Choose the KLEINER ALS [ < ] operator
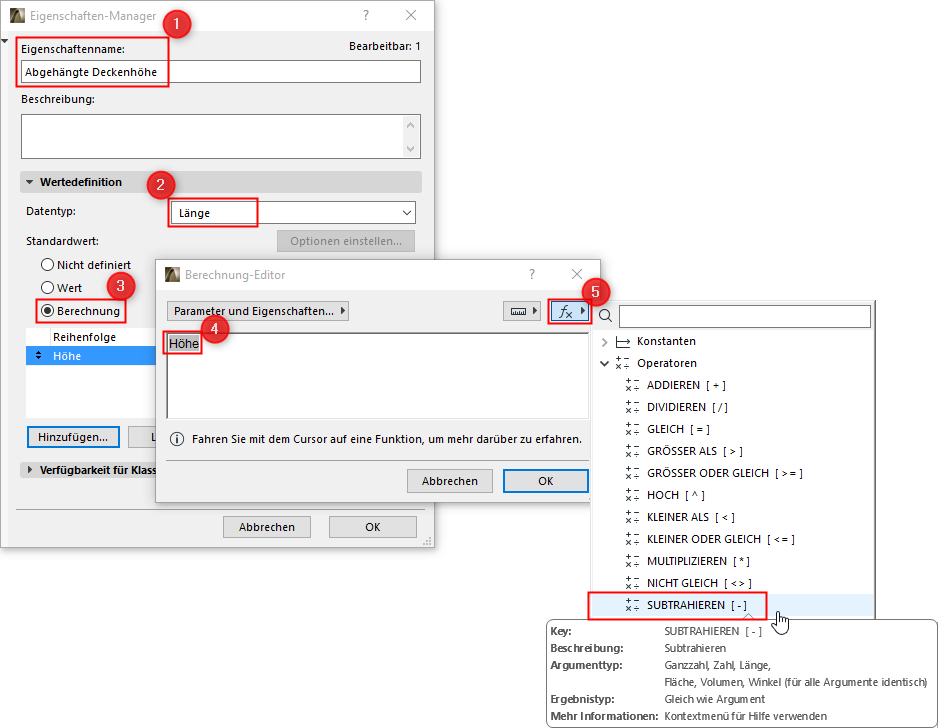 [x=690, y=517]
